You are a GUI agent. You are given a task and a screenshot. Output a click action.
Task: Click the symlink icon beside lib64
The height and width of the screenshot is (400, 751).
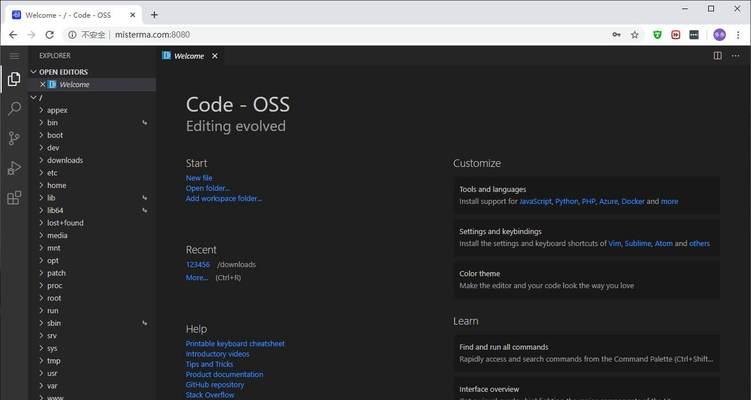pyautogui.click(x=145, y=210)
